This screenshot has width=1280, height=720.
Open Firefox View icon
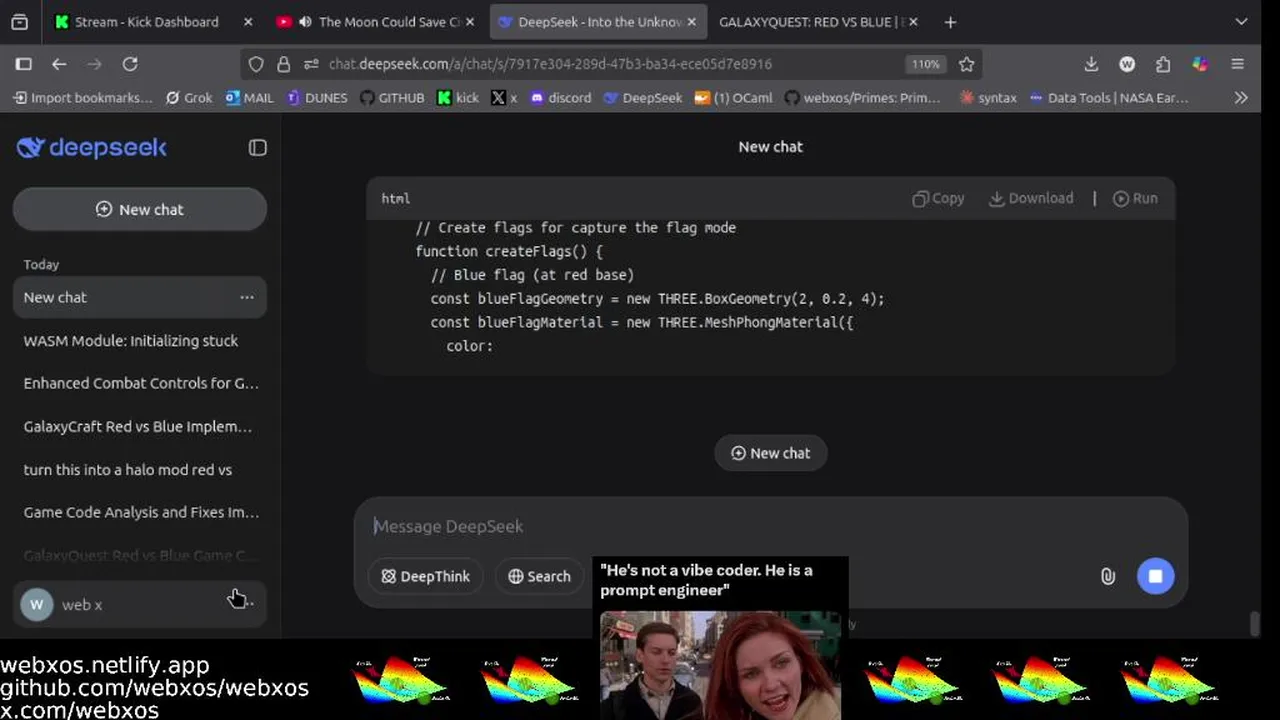point(19,21)
